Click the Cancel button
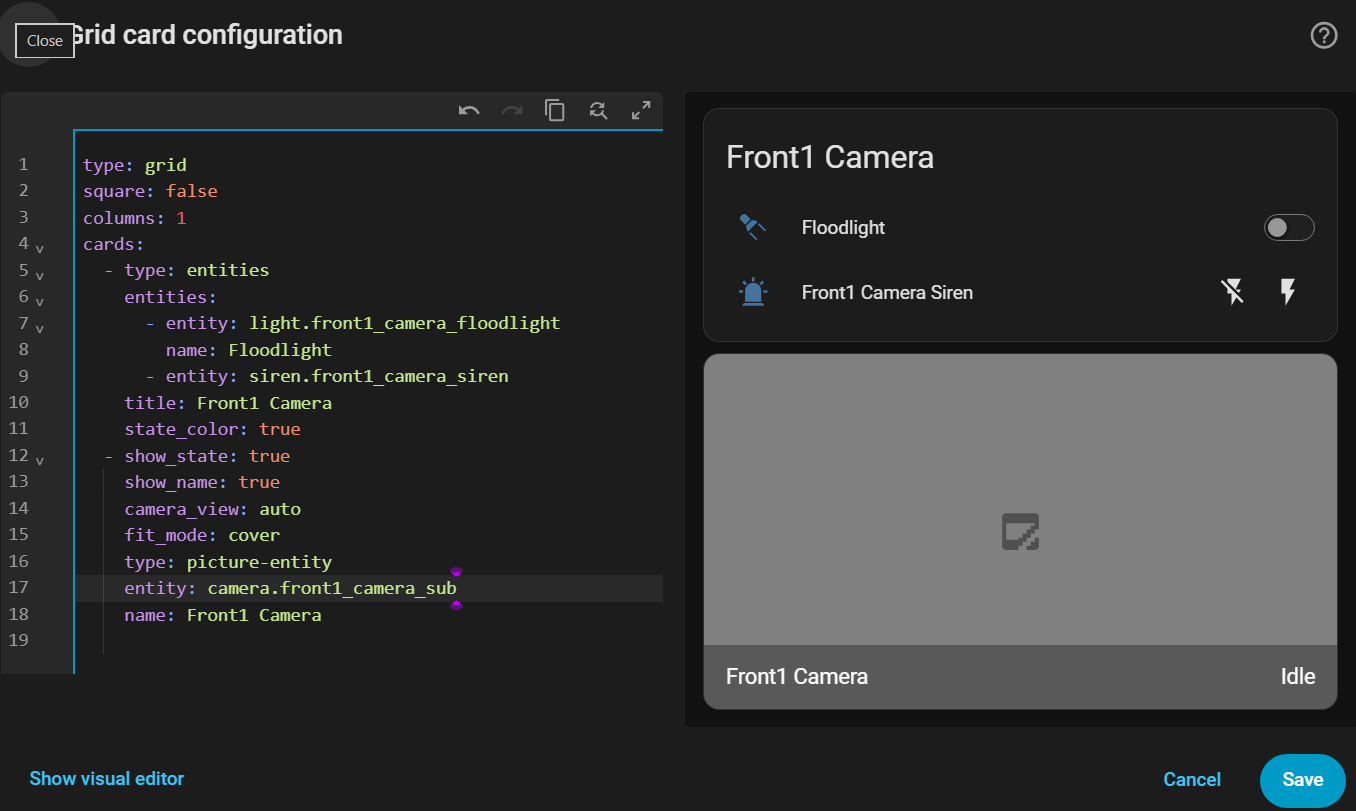 (x=1192, y=780)
